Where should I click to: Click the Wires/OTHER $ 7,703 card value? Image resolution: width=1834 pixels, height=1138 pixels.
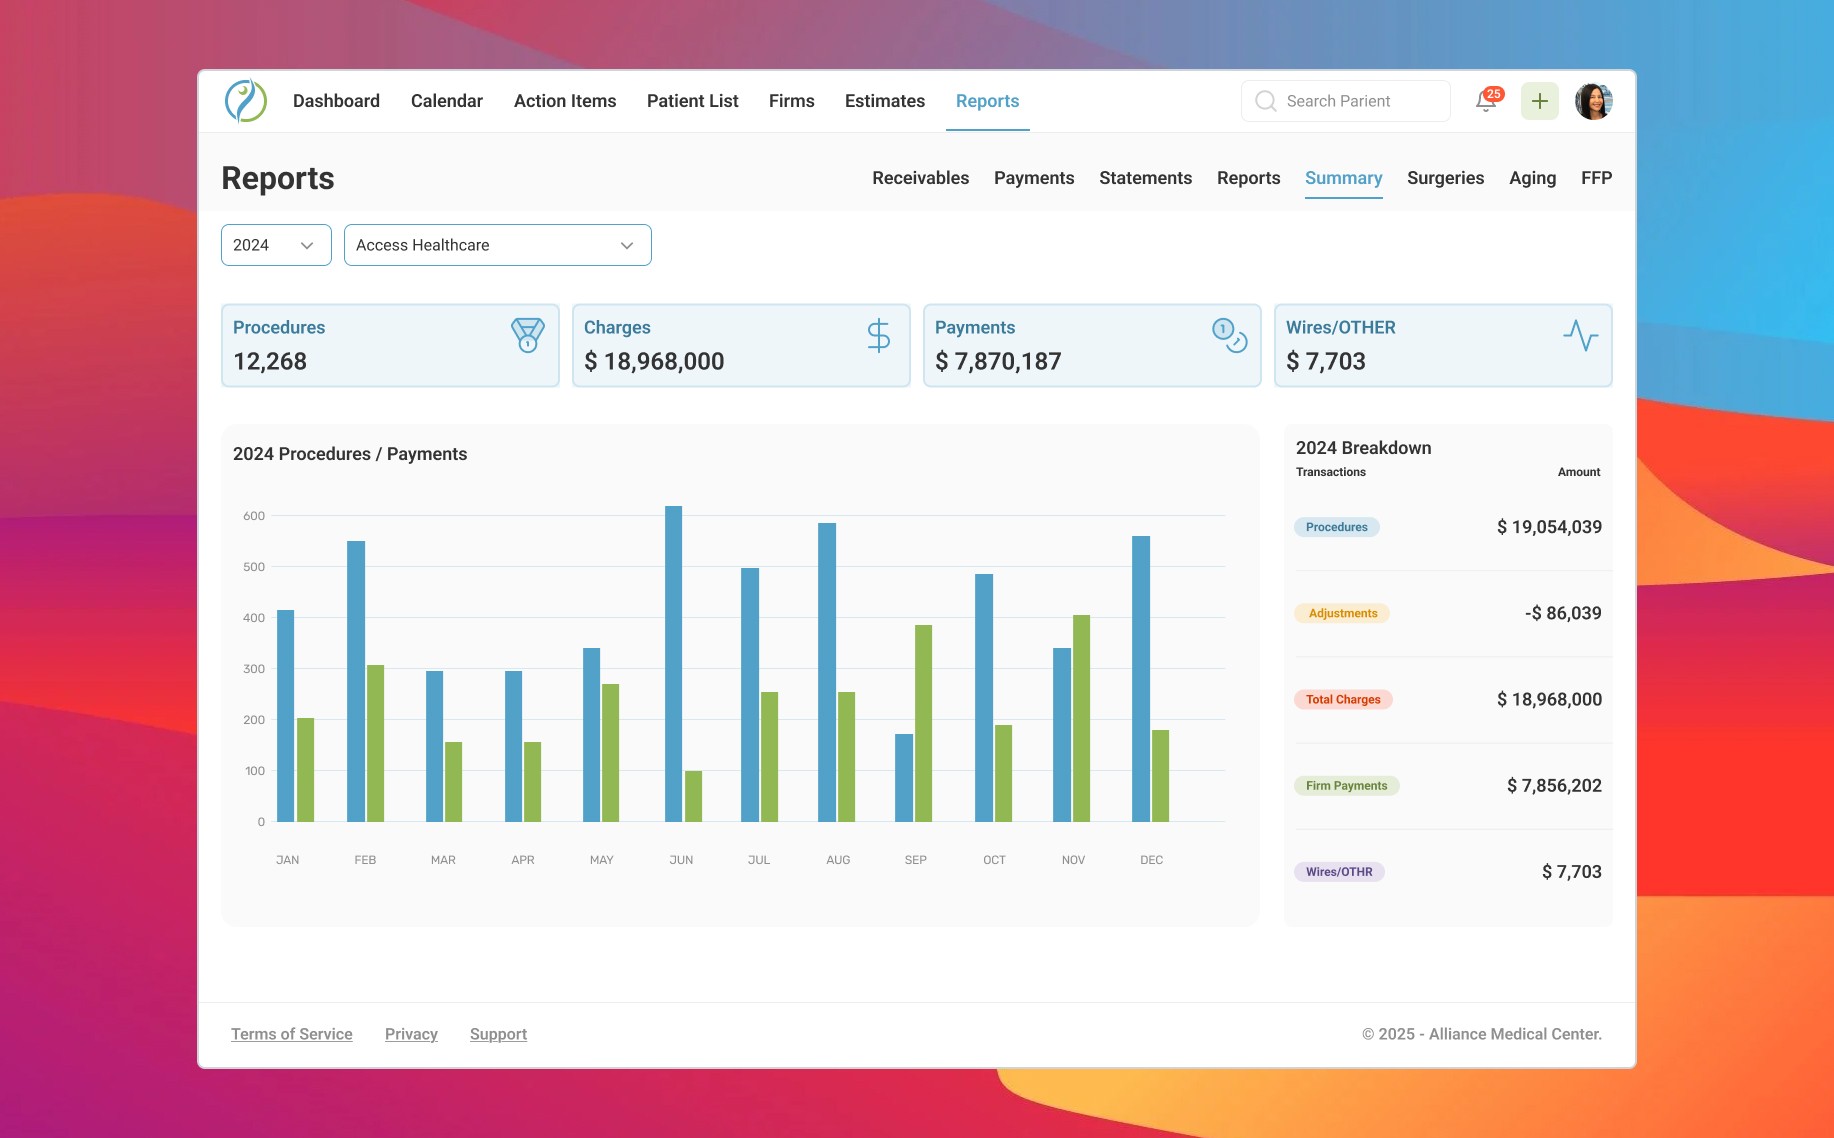1326,361
